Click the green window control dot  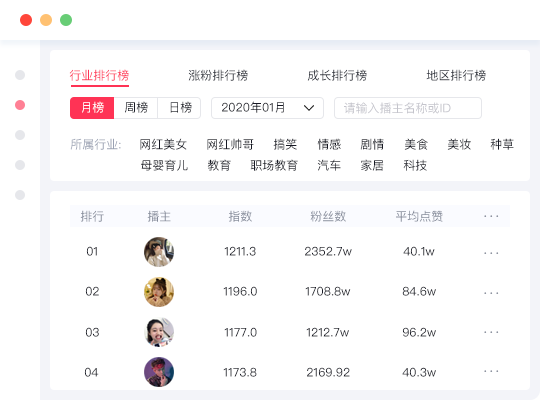point(66,20)
